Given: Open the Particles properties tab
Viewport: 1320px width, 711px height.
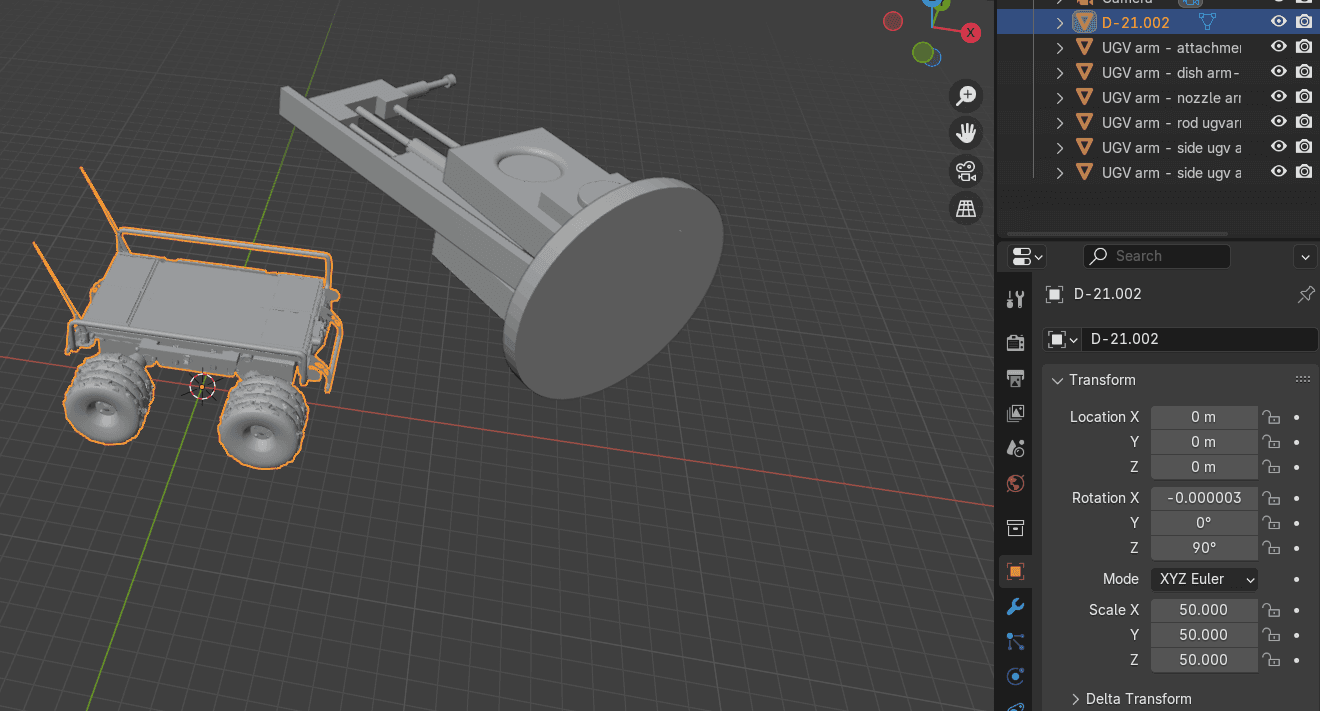Looking at the screenshot, I should tap(1015, 642).
